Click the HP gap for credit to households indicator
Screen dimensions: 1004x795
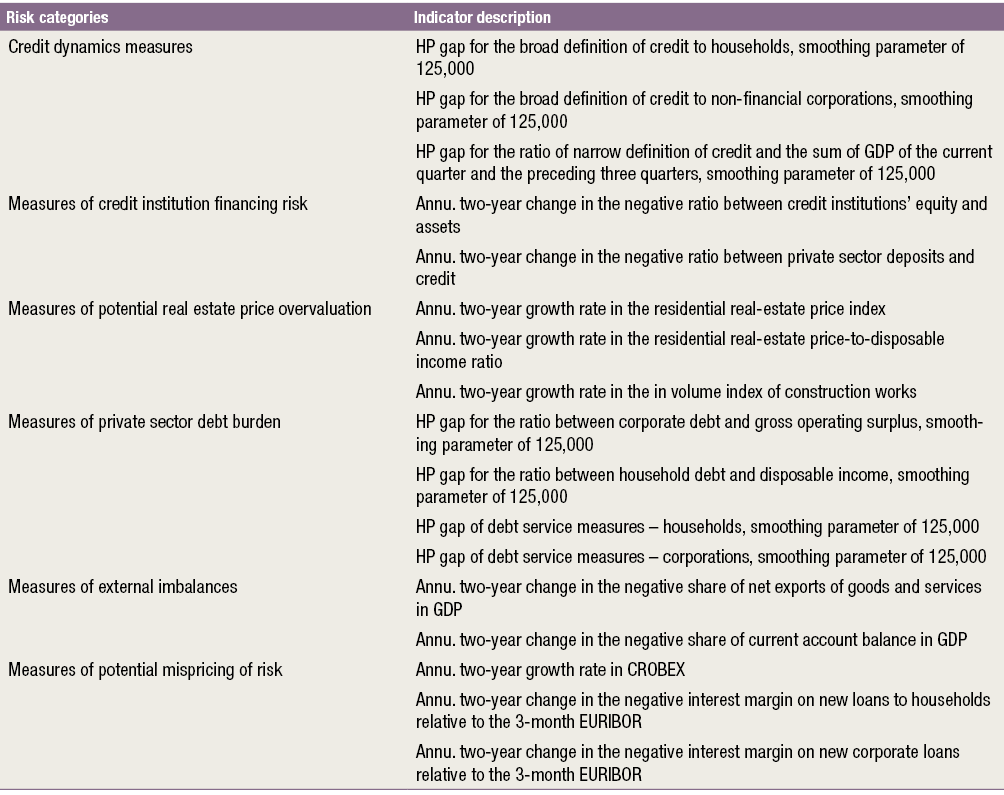coord(690,56)
